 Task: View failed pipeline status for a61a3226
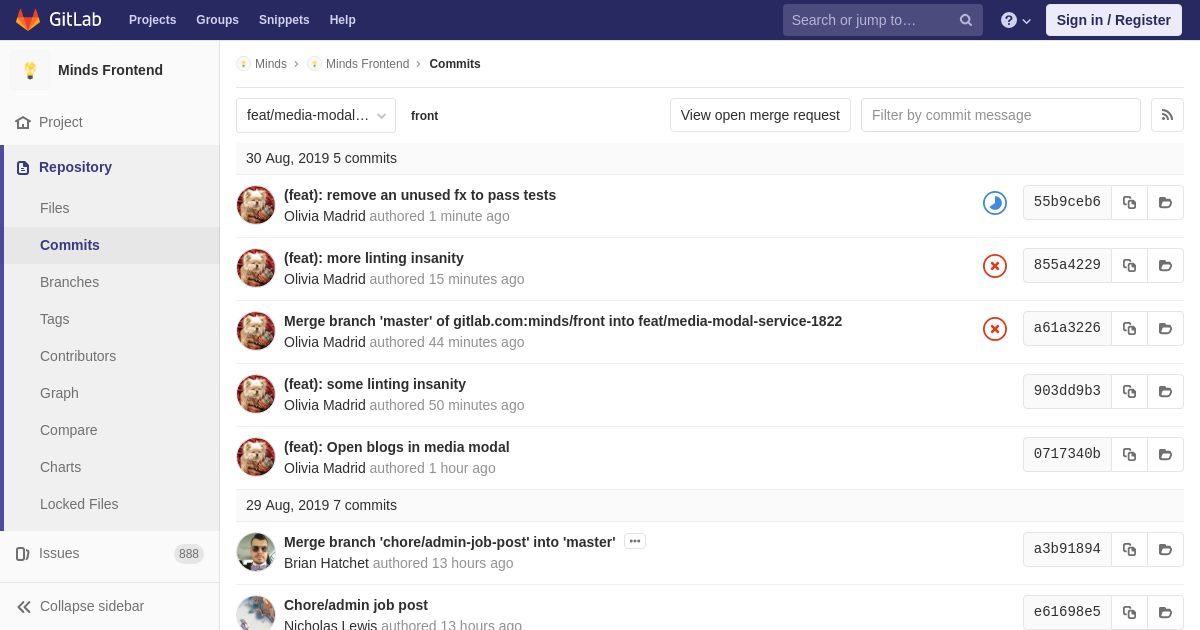[995, 329]
